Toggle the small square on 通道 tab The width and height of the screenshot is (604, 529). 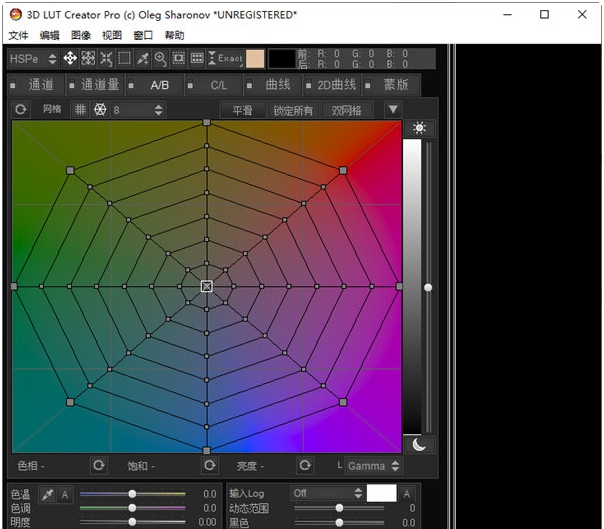13,85
